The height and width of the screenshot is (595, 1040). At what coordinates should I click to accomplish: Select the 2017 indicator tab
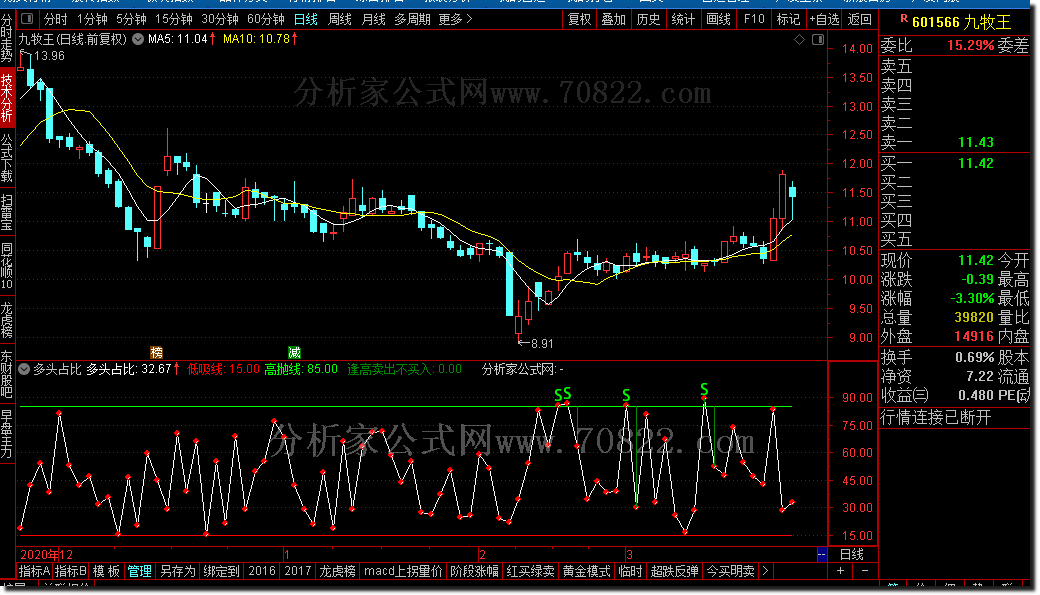click(x=298, y=570)
